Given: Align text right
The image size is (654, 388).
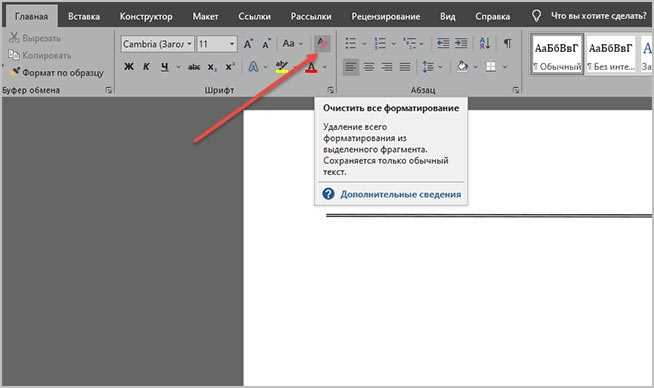Looking at the screenshot, I should (387, 67).
